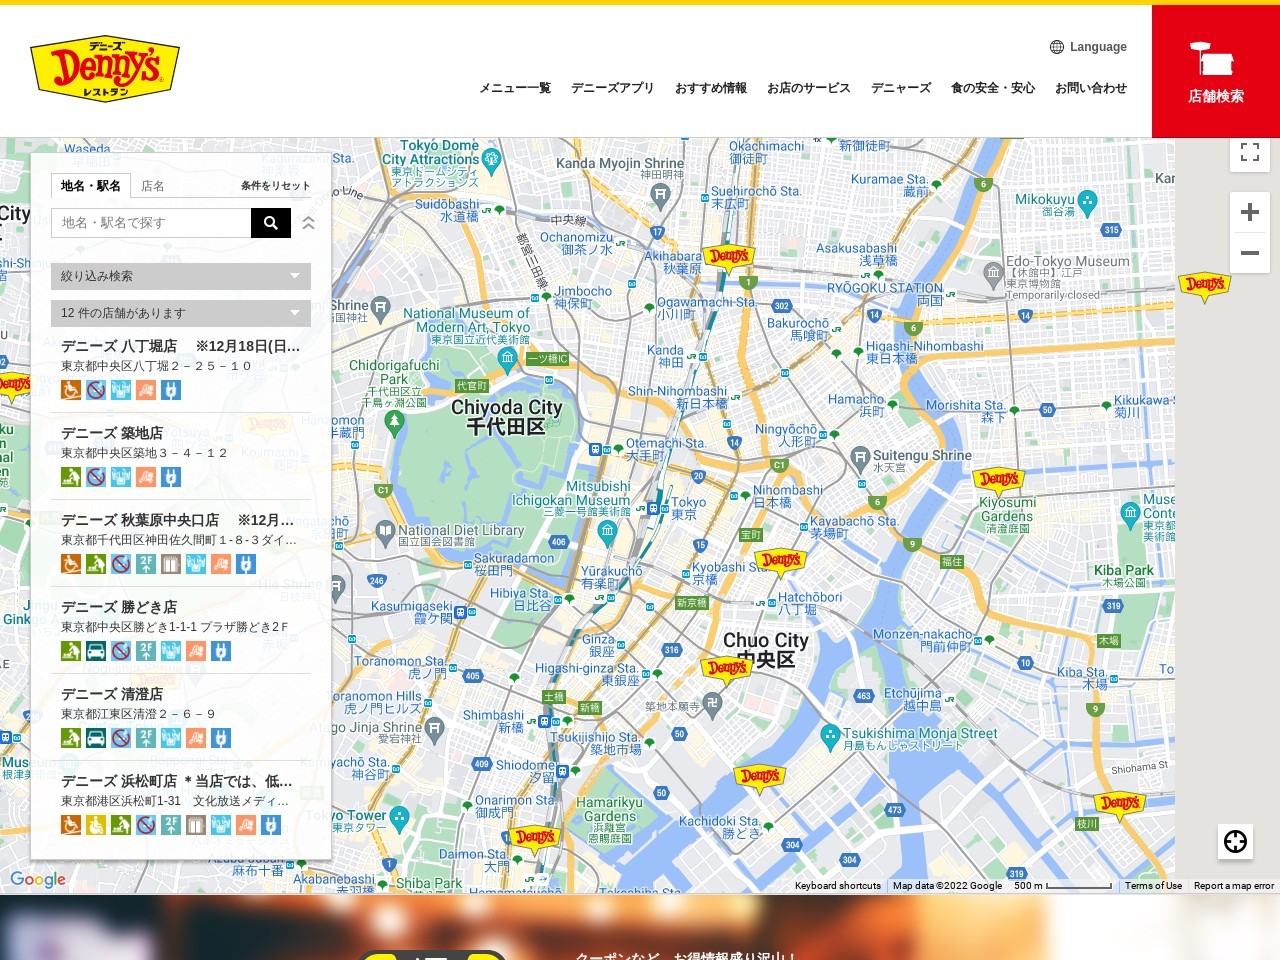
Task: Click baby-changing icon for 築地店
Action: point(71,477)
